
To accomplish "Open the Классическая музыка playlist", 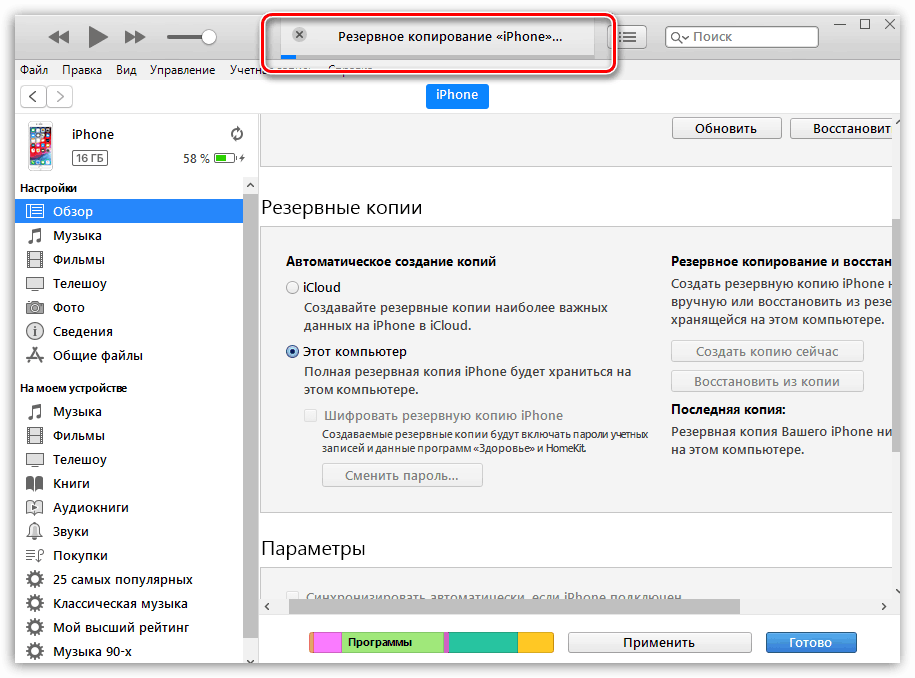I will (x=129, y=603).
